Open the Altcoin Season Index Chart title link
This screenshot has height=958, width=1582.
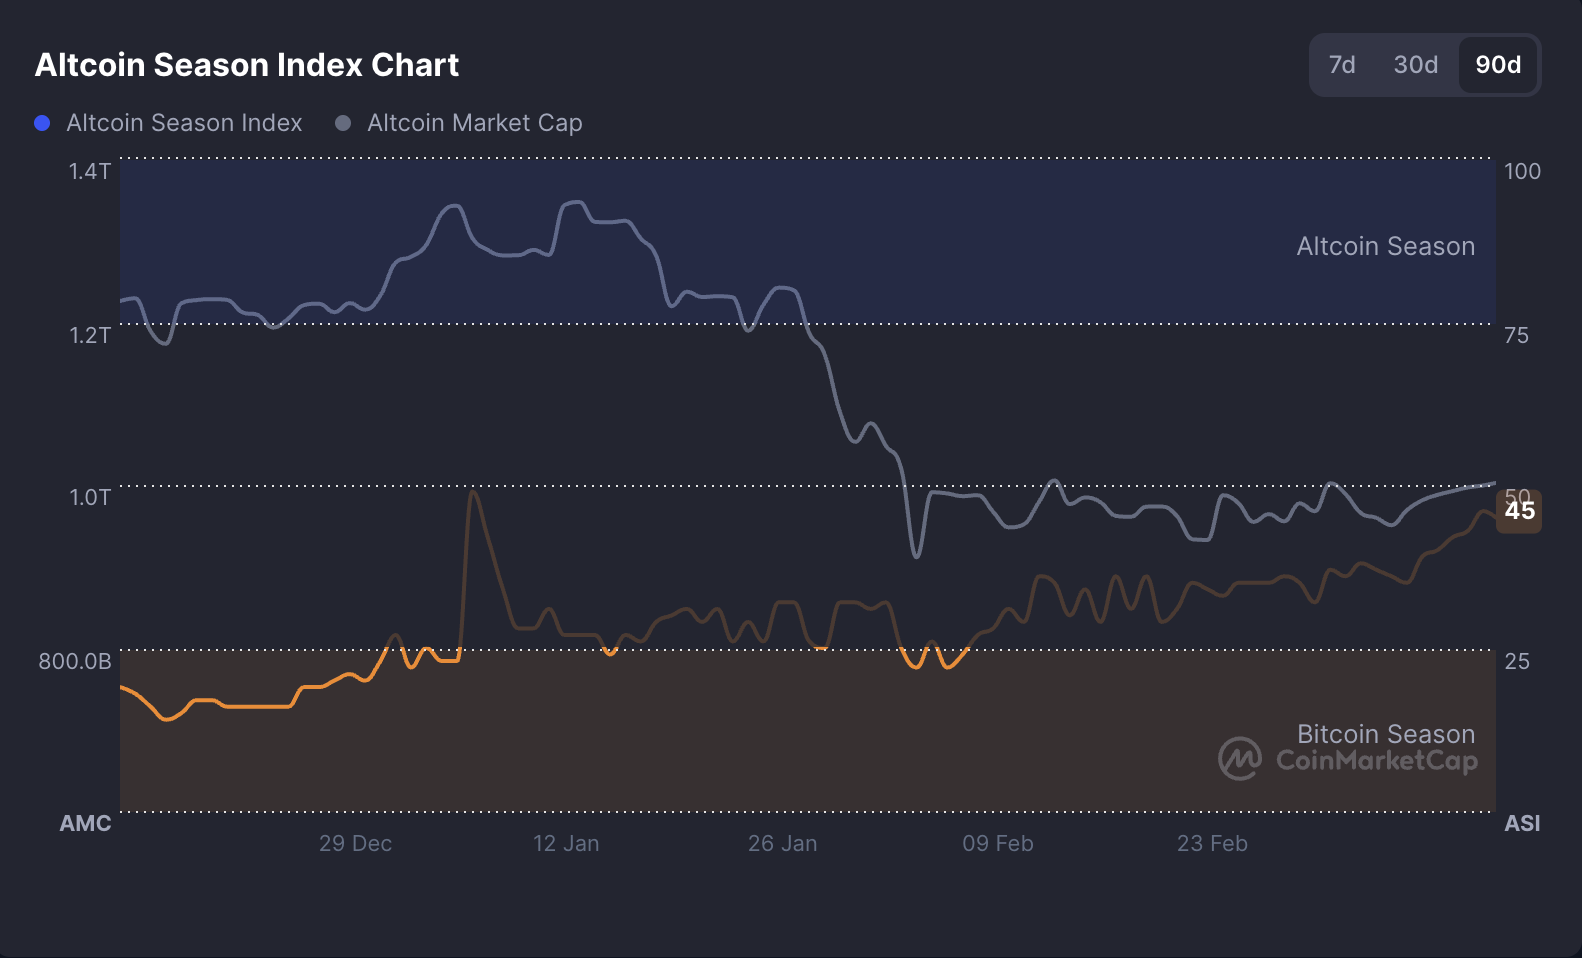tap(246, 64)
